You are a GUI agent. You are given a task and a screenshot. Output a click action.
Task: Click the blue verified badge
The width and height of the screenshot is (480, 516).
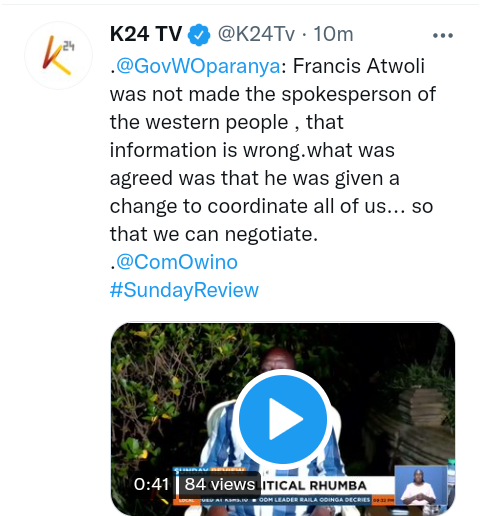tap(199, 34)
